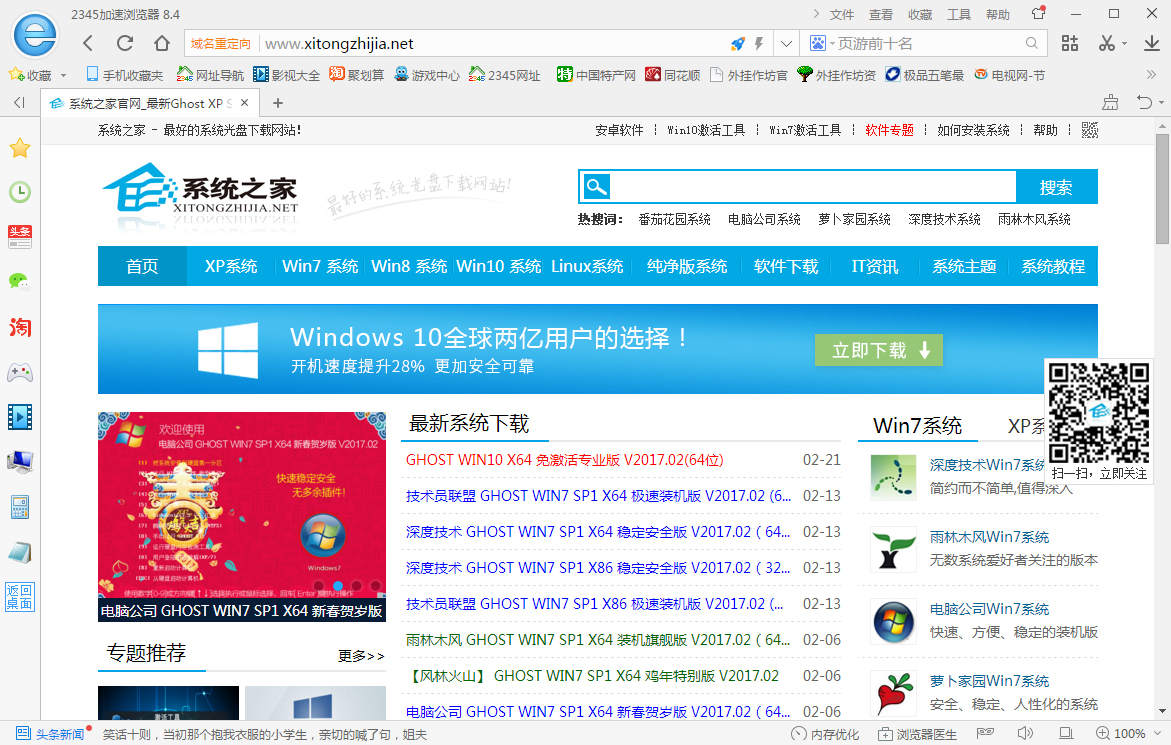Click the sidebar favorites star icon
This screenshot has width=1171, height=745.
tap(19, 148)
